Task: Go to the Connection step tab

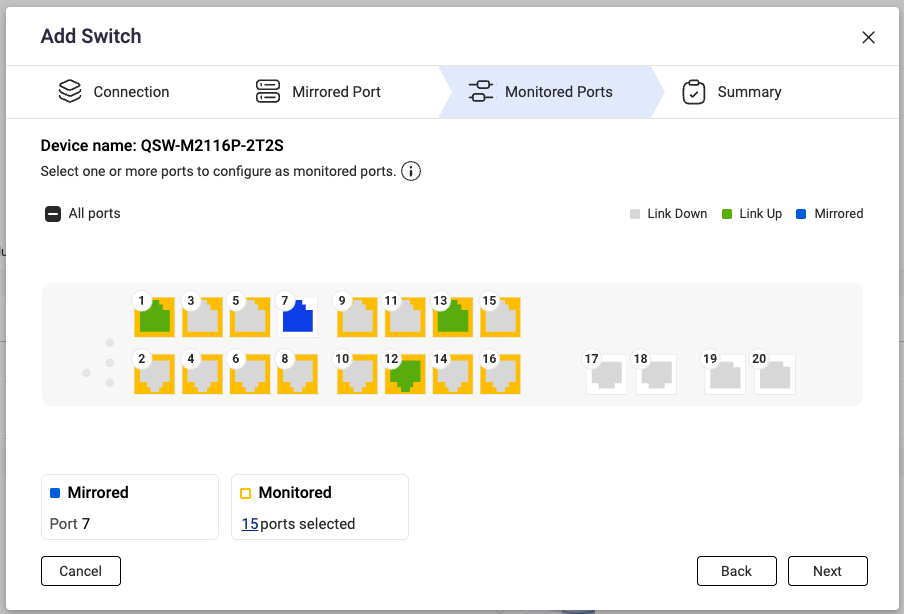Action: coord(113,92)
